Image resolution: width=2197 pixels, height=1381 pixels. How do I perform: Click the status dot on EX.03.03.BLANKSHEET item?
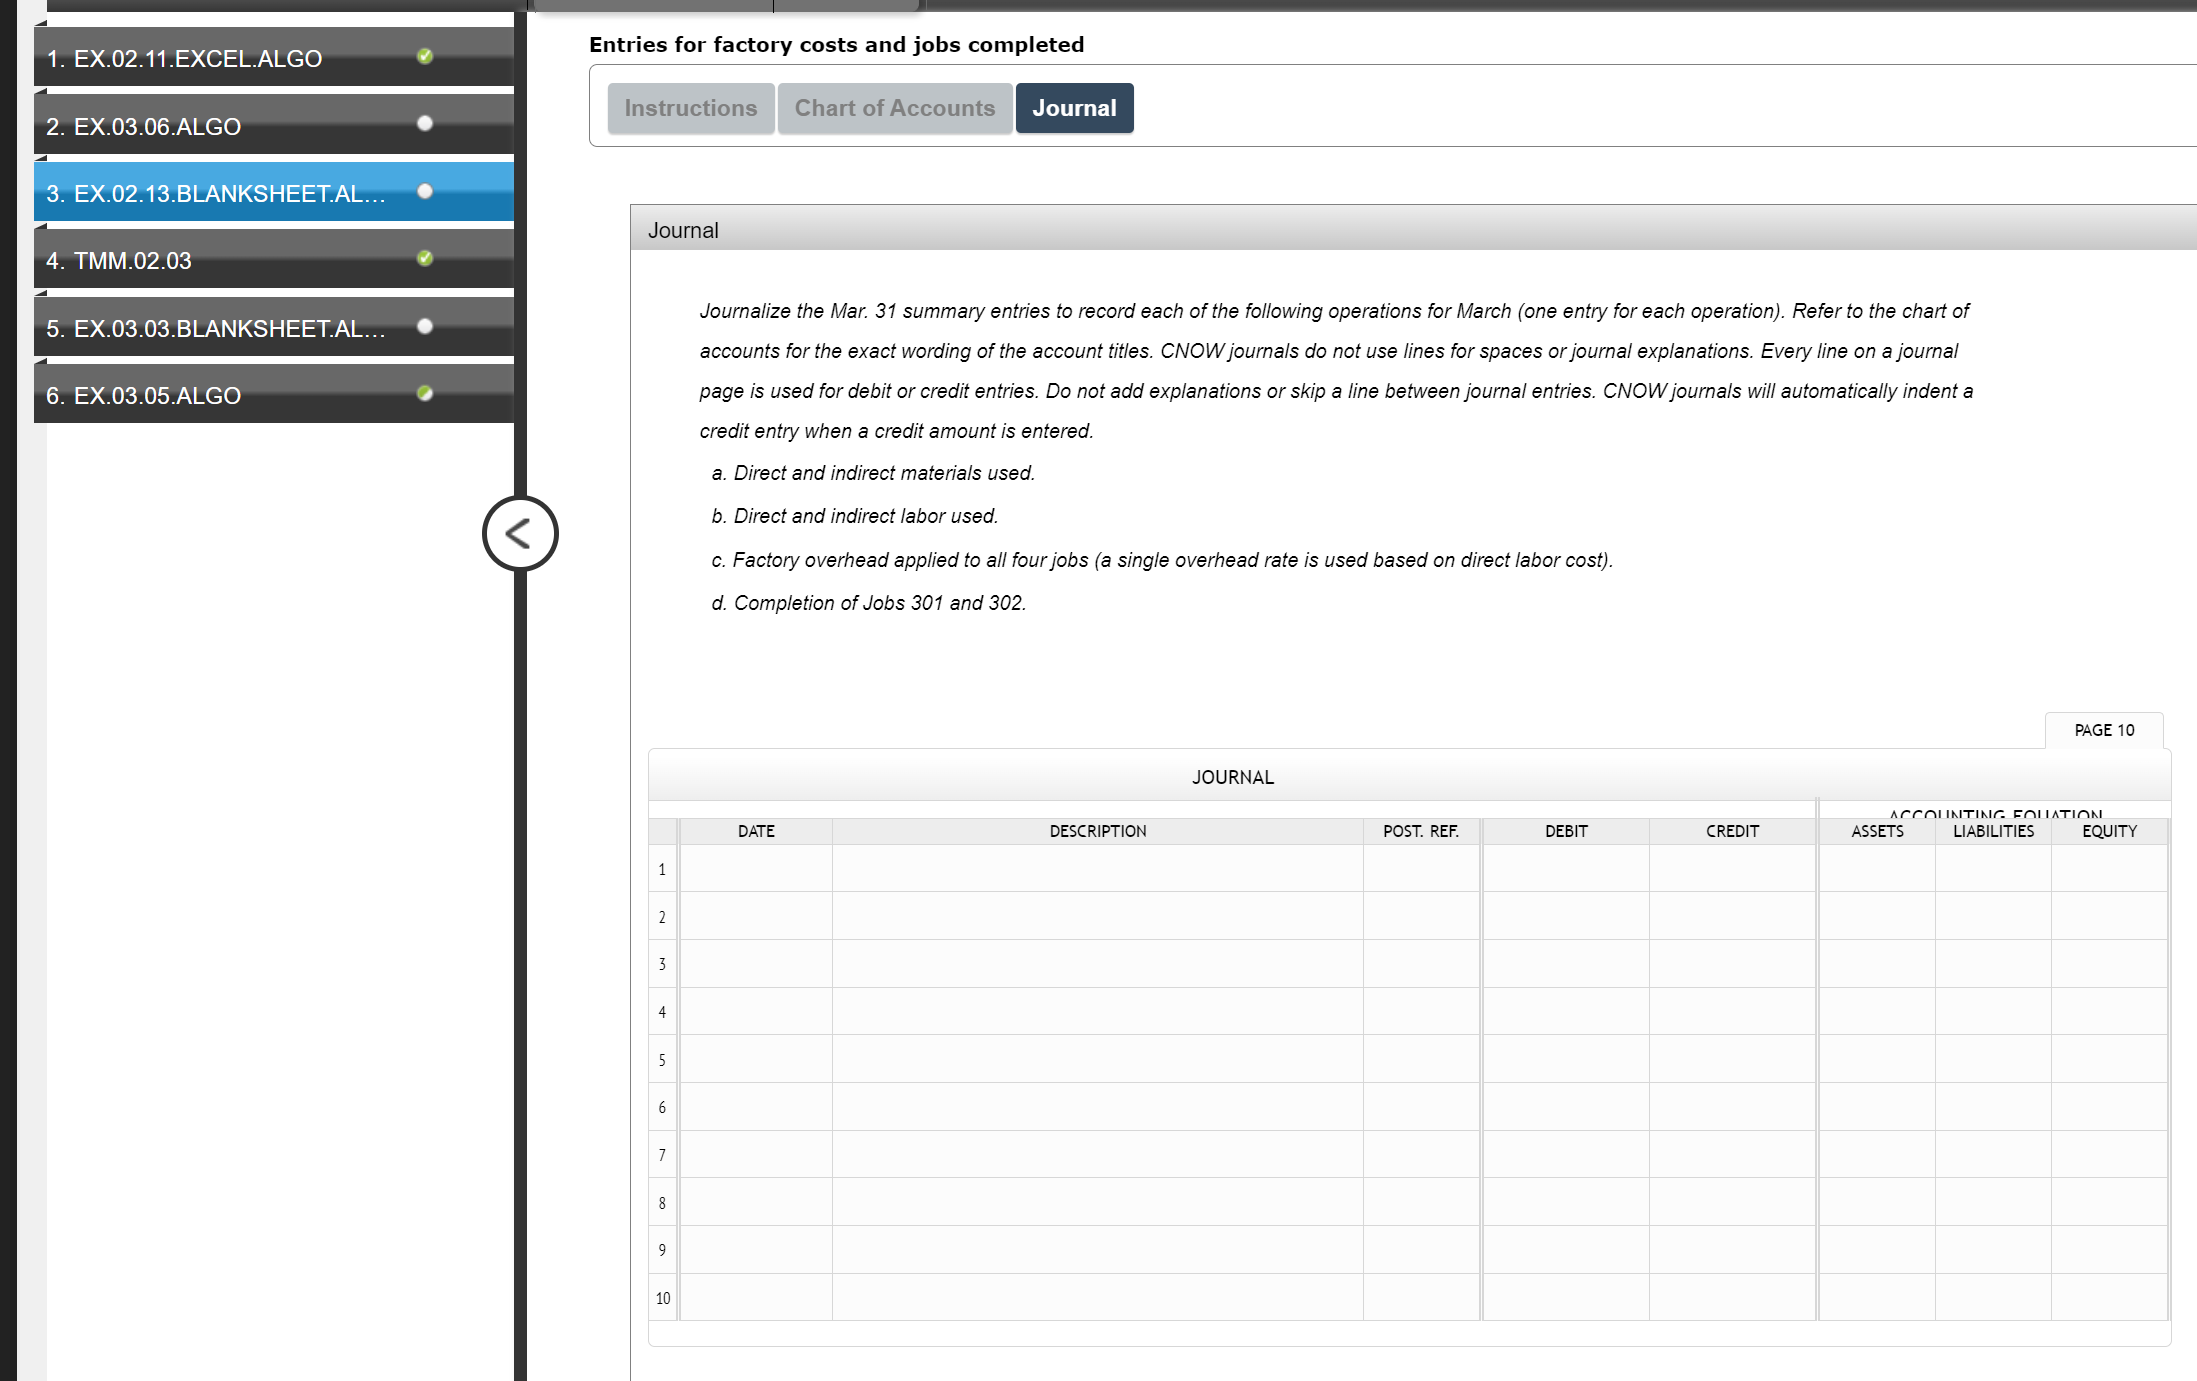(425, 325)
